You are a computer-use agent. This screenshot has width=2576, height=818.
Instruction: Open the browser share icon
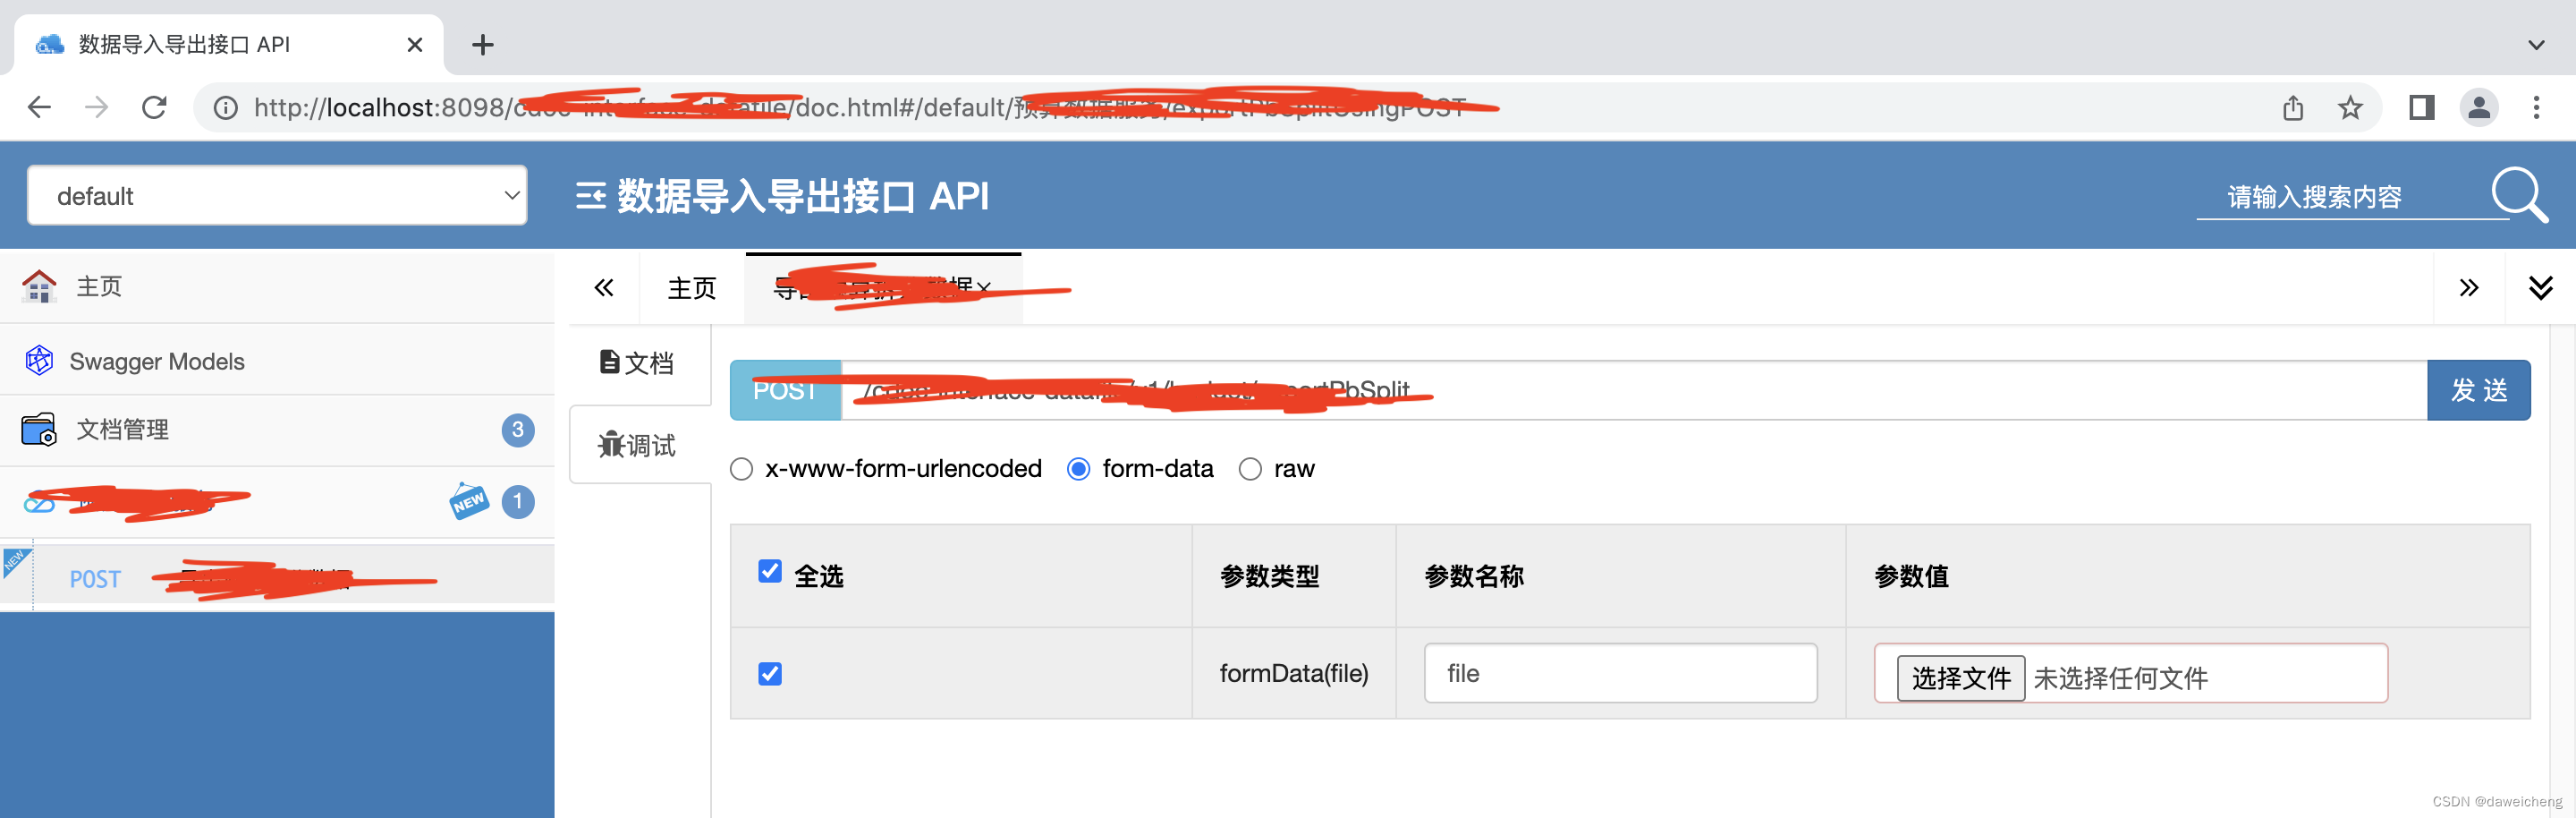coord(2294,107)
